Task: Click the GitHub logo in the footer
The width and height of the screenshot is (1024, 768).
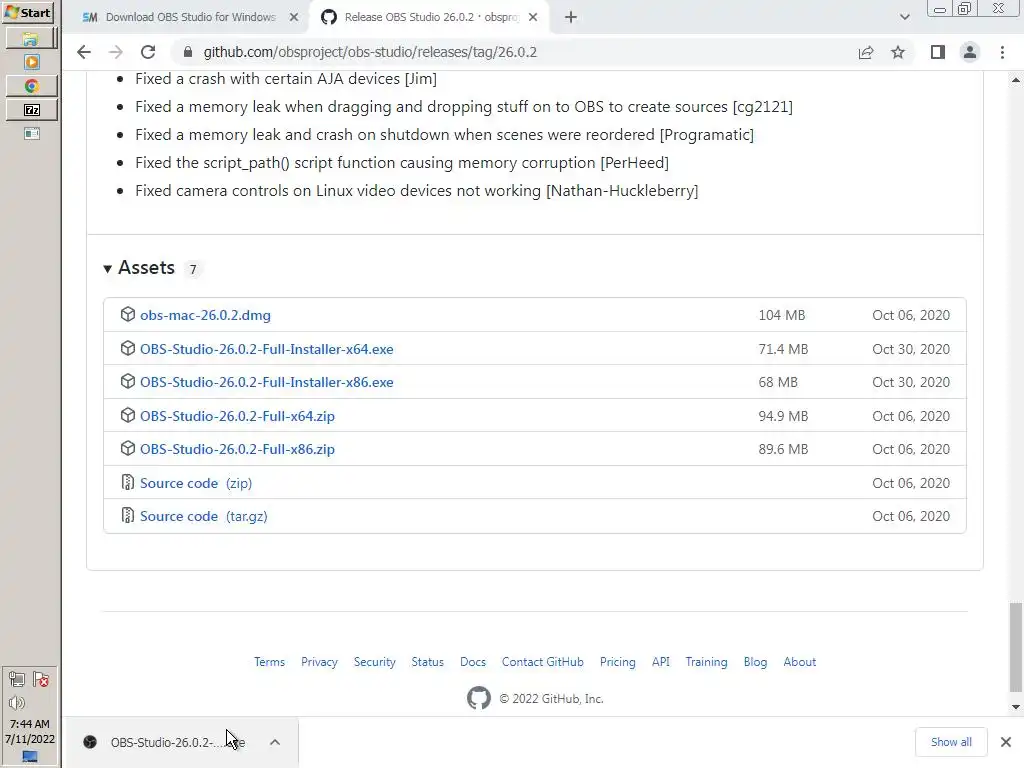Action: tap(479, 698)
